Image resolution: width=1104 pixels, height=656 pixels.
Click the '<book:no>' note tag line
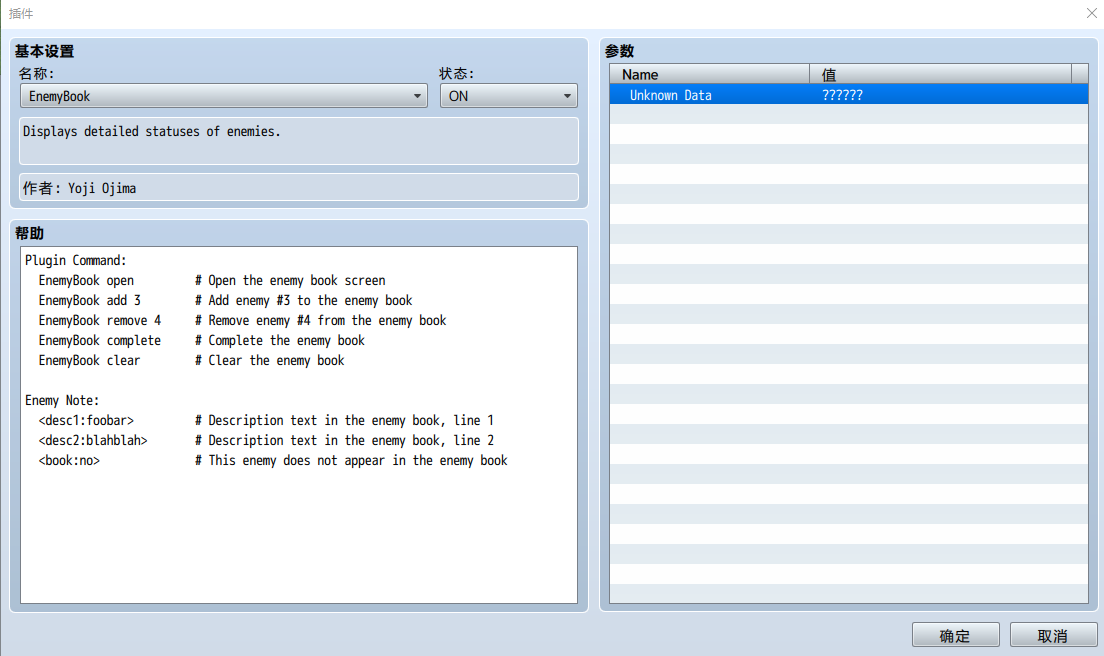click(273, 460)
